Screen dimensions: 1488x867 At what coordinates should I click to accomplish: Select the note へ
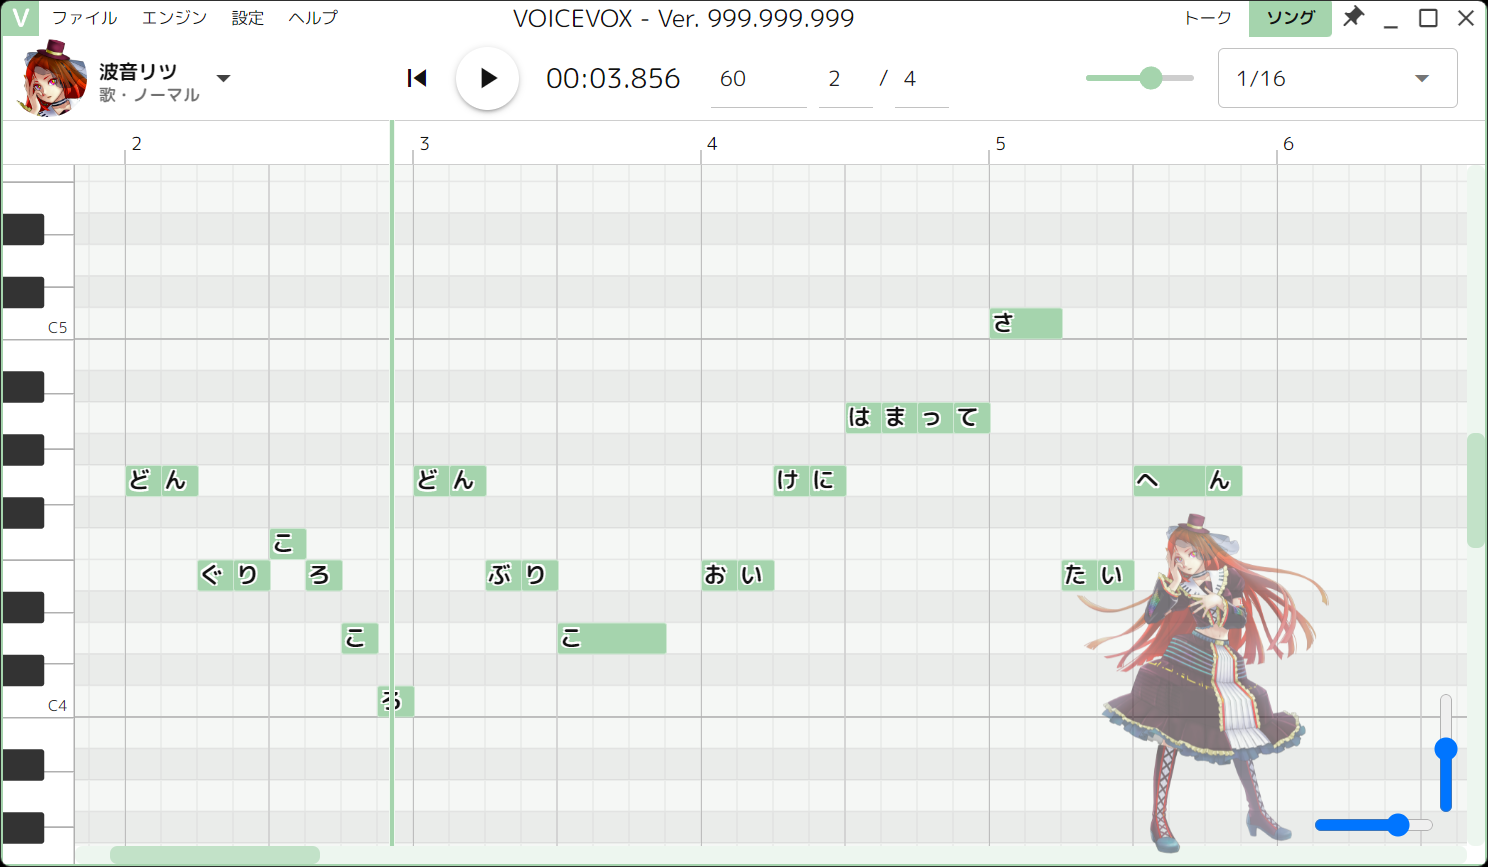click(1170, 480)
